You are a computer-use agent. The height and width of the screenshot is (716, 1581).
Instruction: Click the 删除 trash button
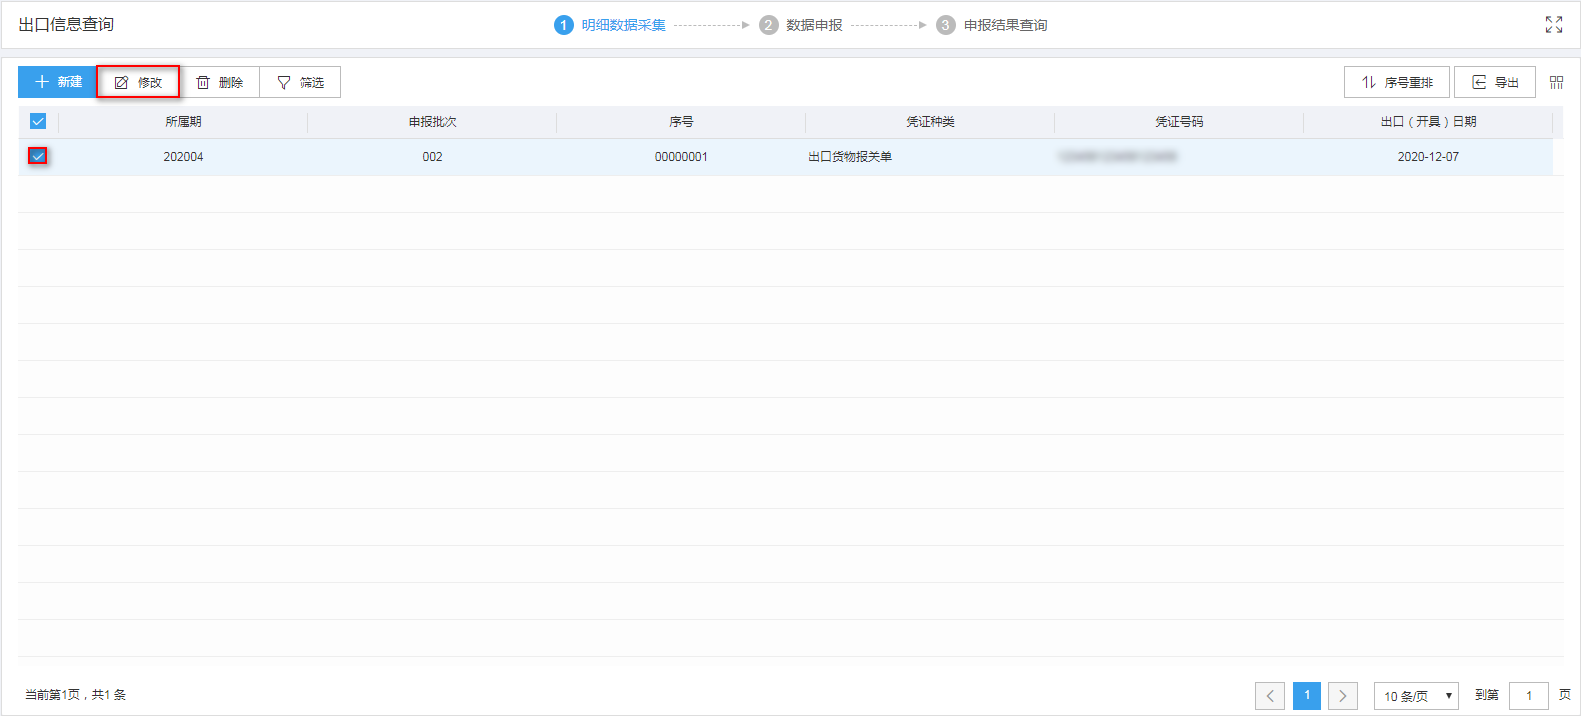(x=220, y=82)
